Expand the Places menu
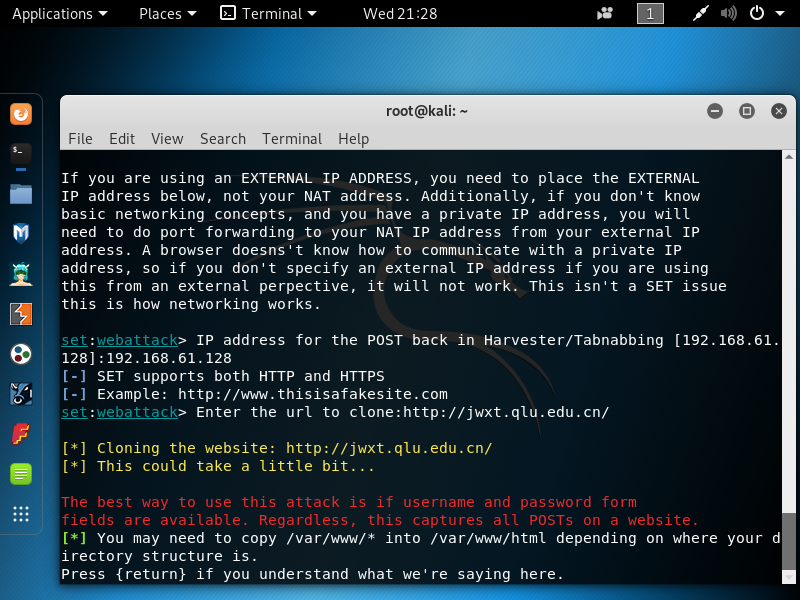This screenshot has width=800, height=600. [x=167, y=14]
